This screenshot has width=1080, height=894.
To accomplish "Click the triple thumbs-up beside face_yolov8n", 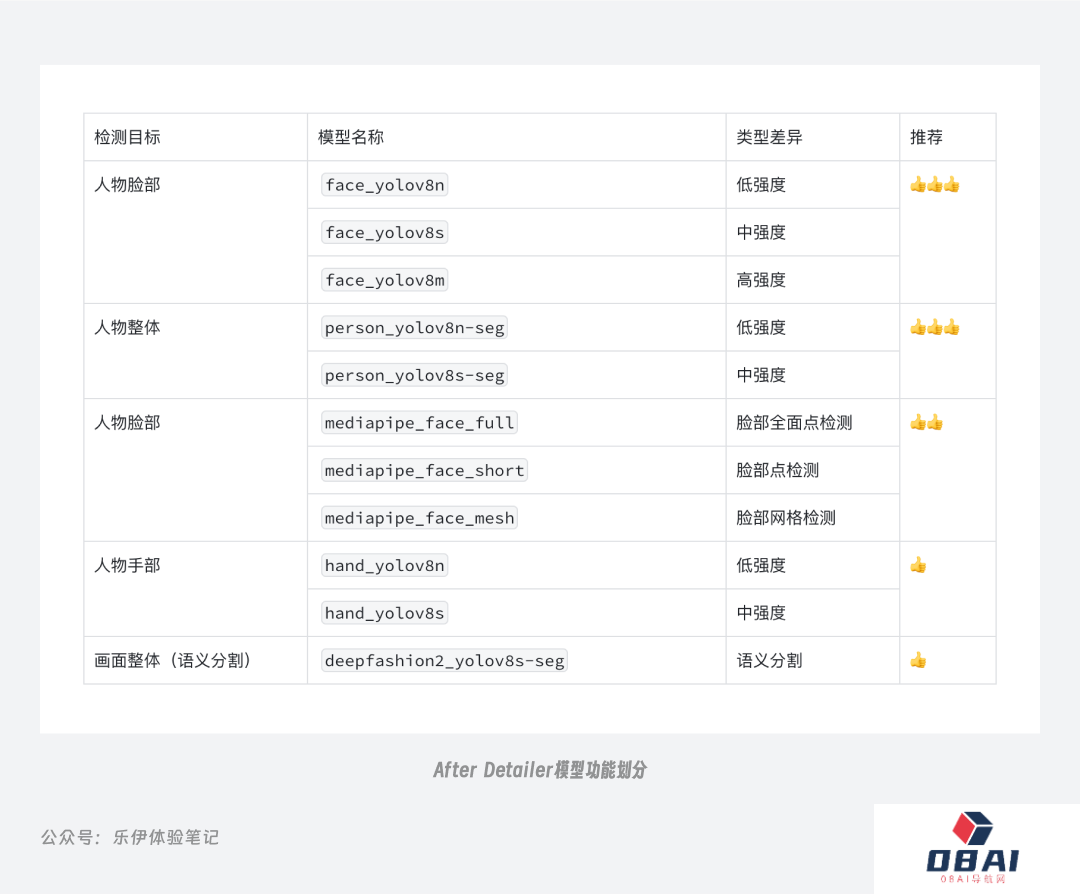I will click(934, 185).
